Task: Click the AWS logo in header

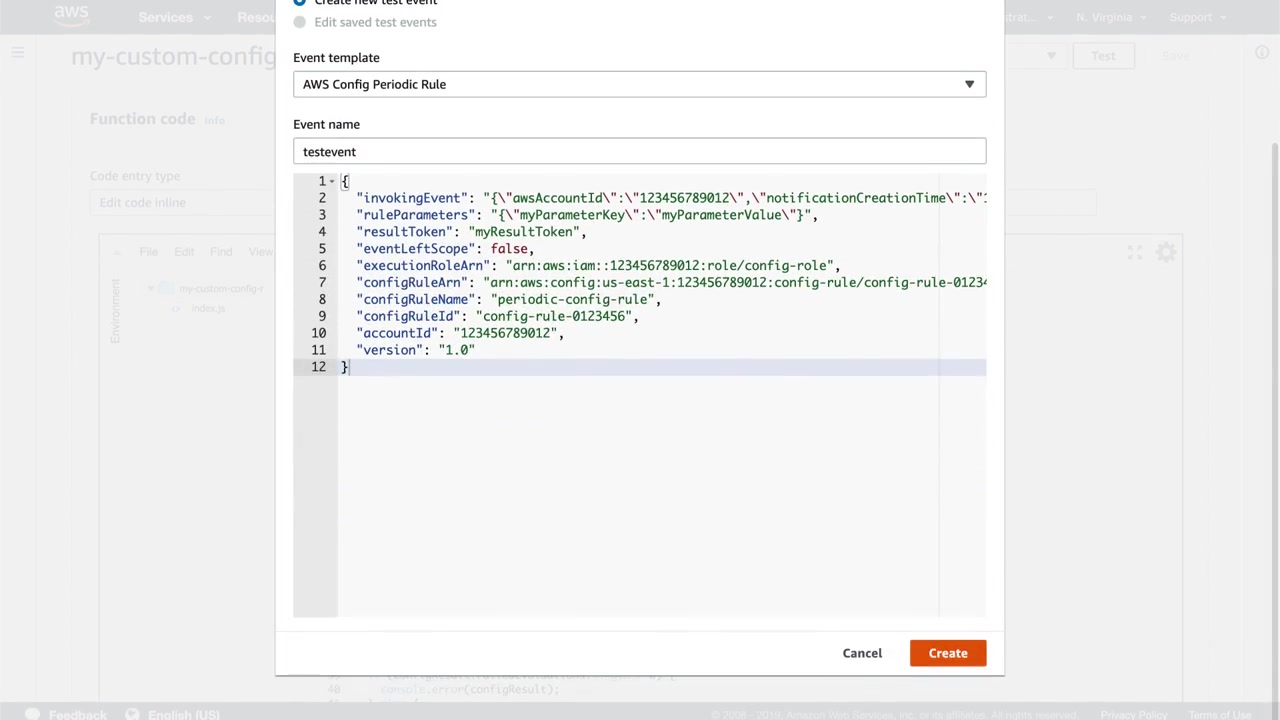Action: [71, 15]
